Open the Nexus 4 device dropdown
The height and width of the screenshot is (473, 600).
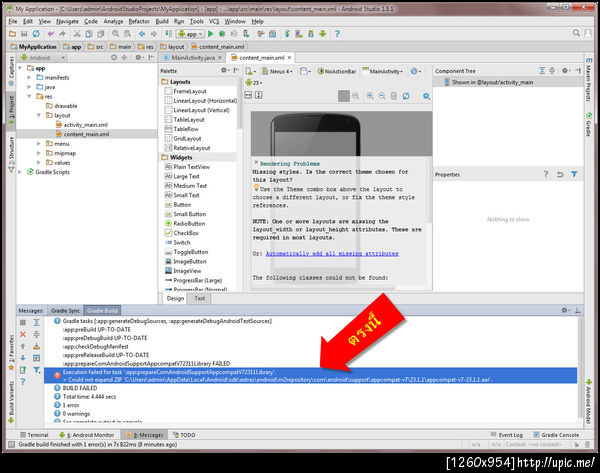pyautogui.click(x=277, y=71)
